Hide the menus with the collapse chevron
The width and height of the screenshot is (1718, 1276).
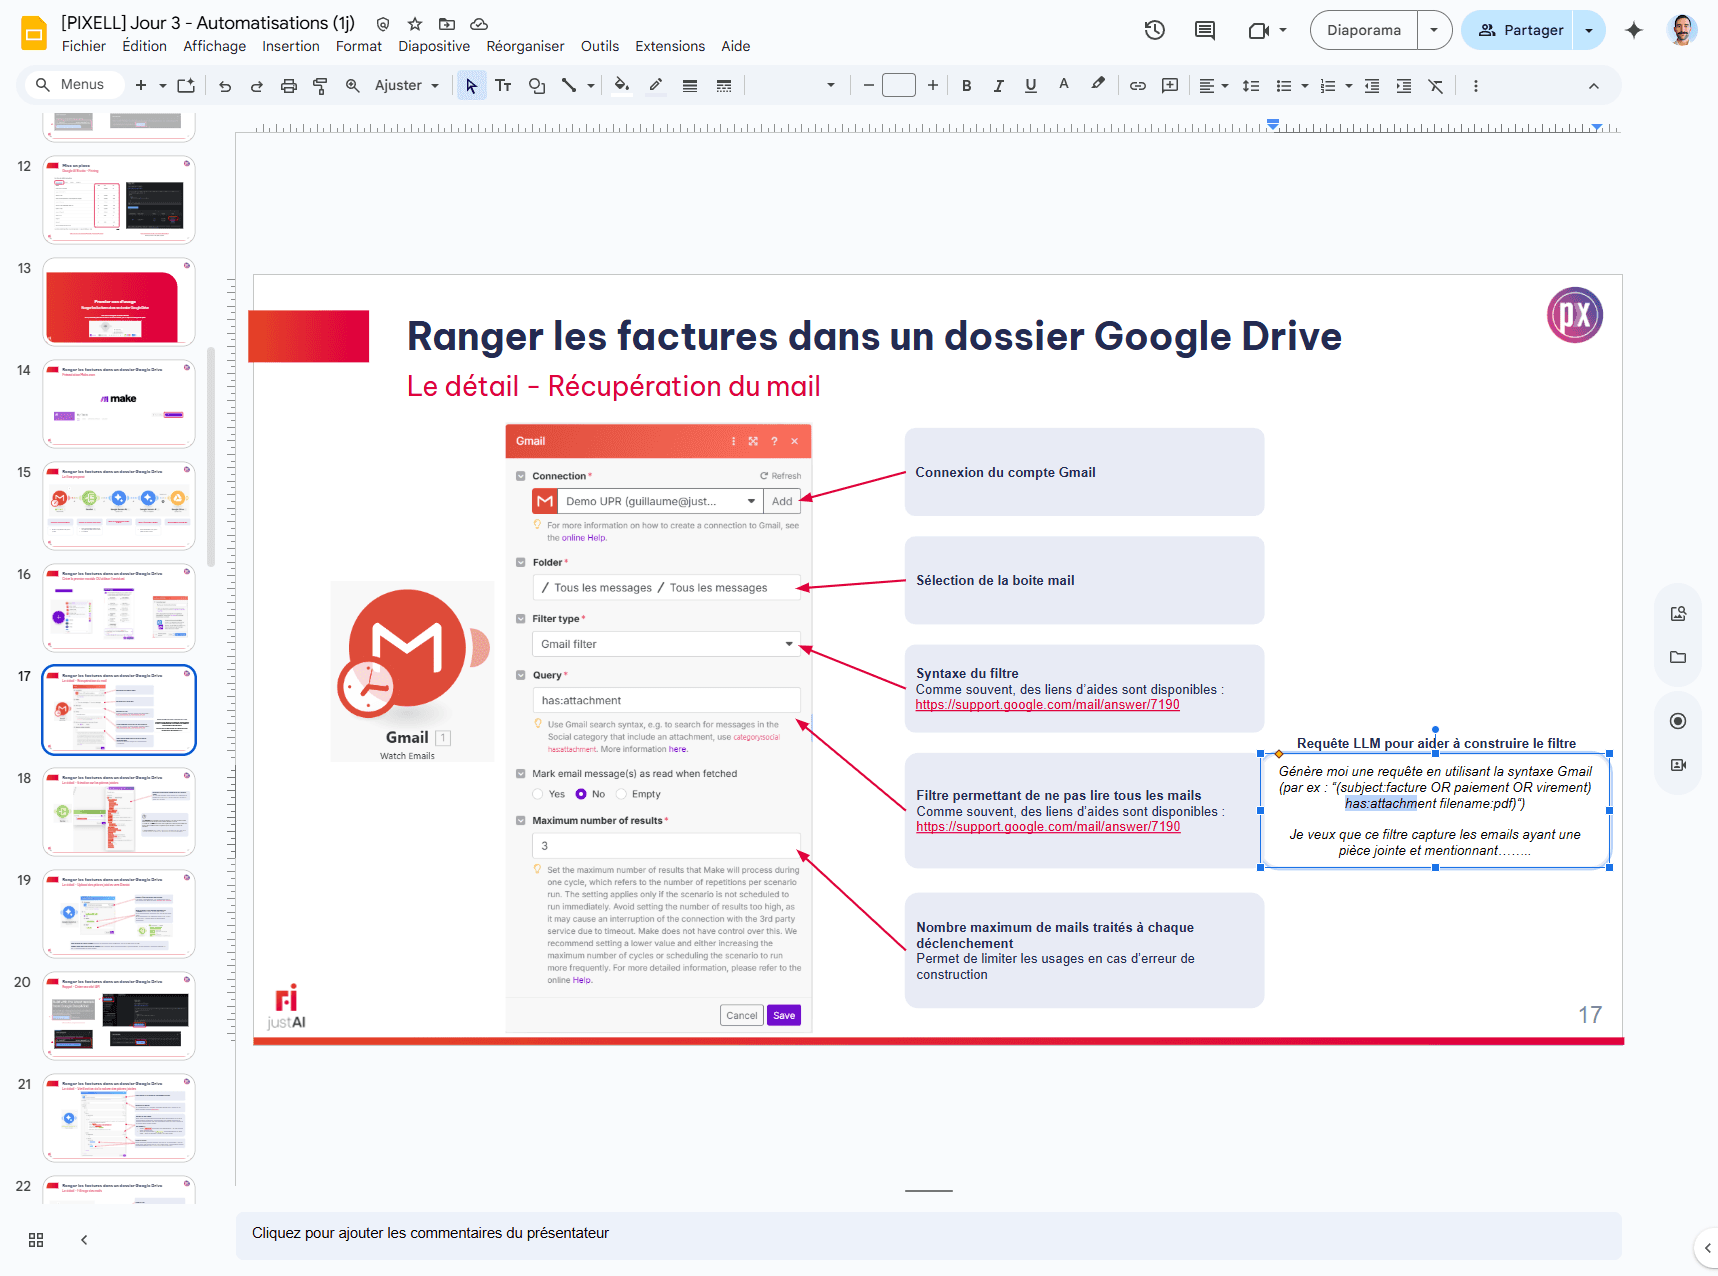coord(1594,86)
